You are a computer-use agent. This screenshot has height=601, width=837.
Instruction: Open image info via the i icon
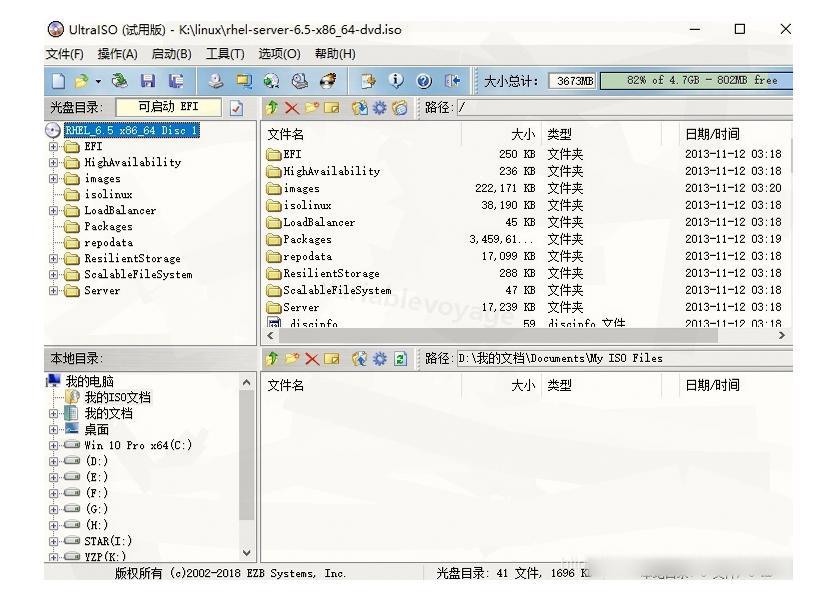click(x=396, y=81)
